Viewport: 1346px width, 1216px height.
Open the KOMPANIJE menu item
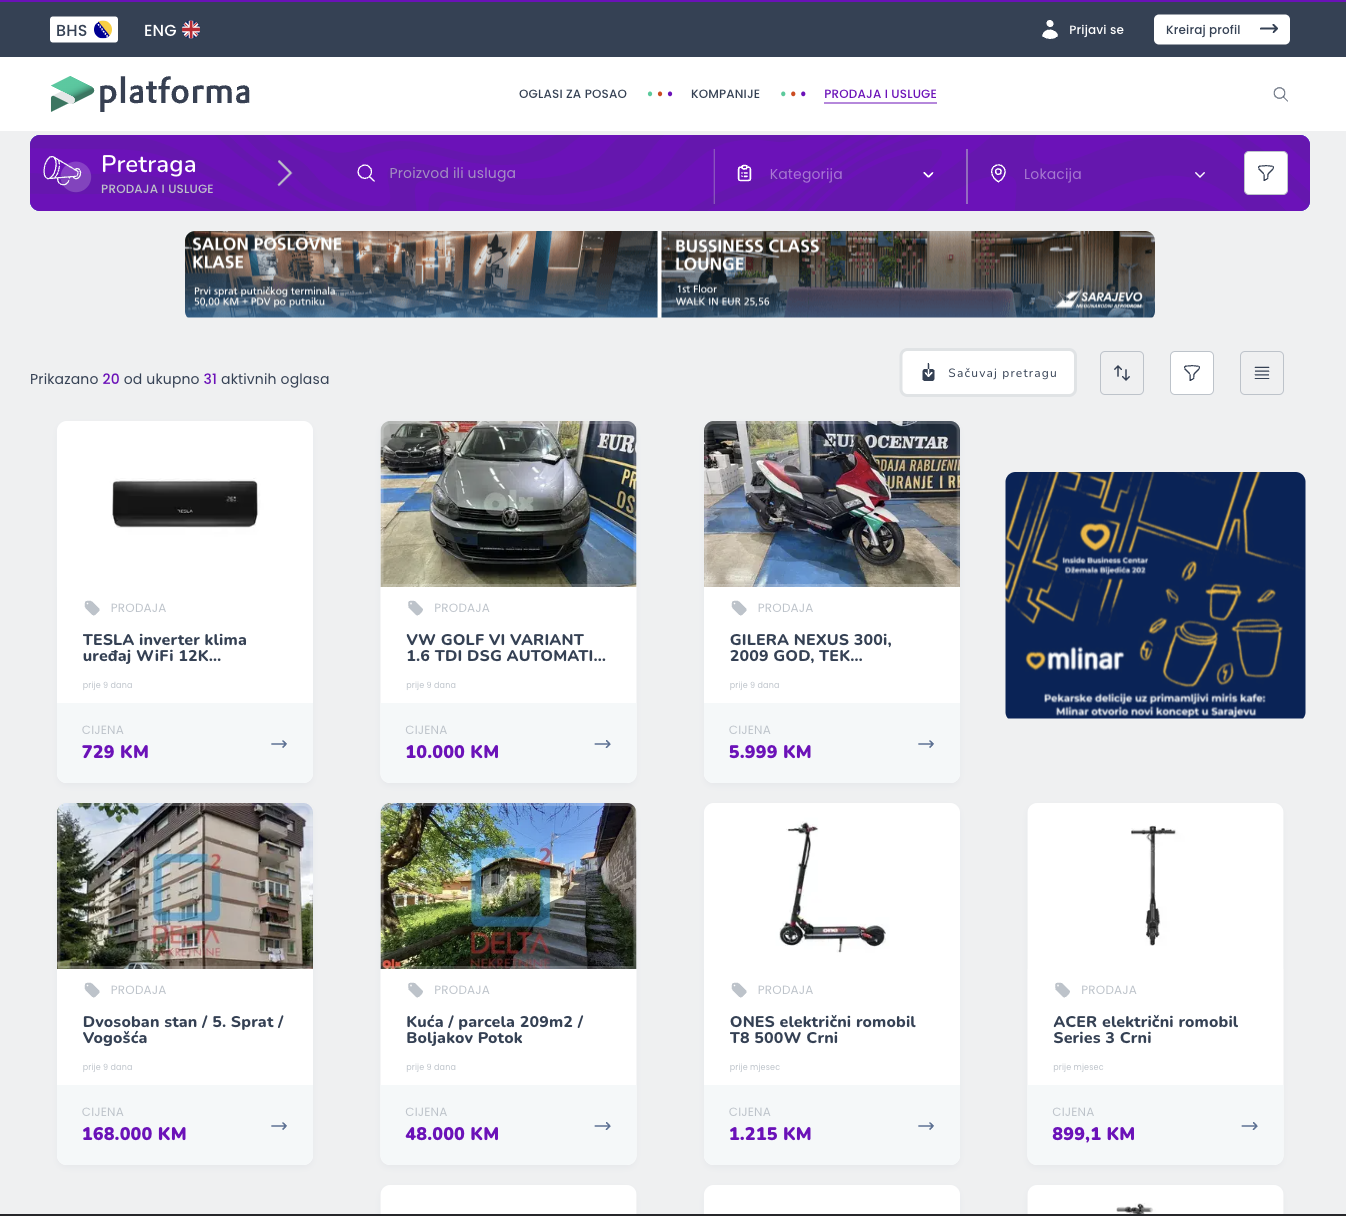coord(725,94)
